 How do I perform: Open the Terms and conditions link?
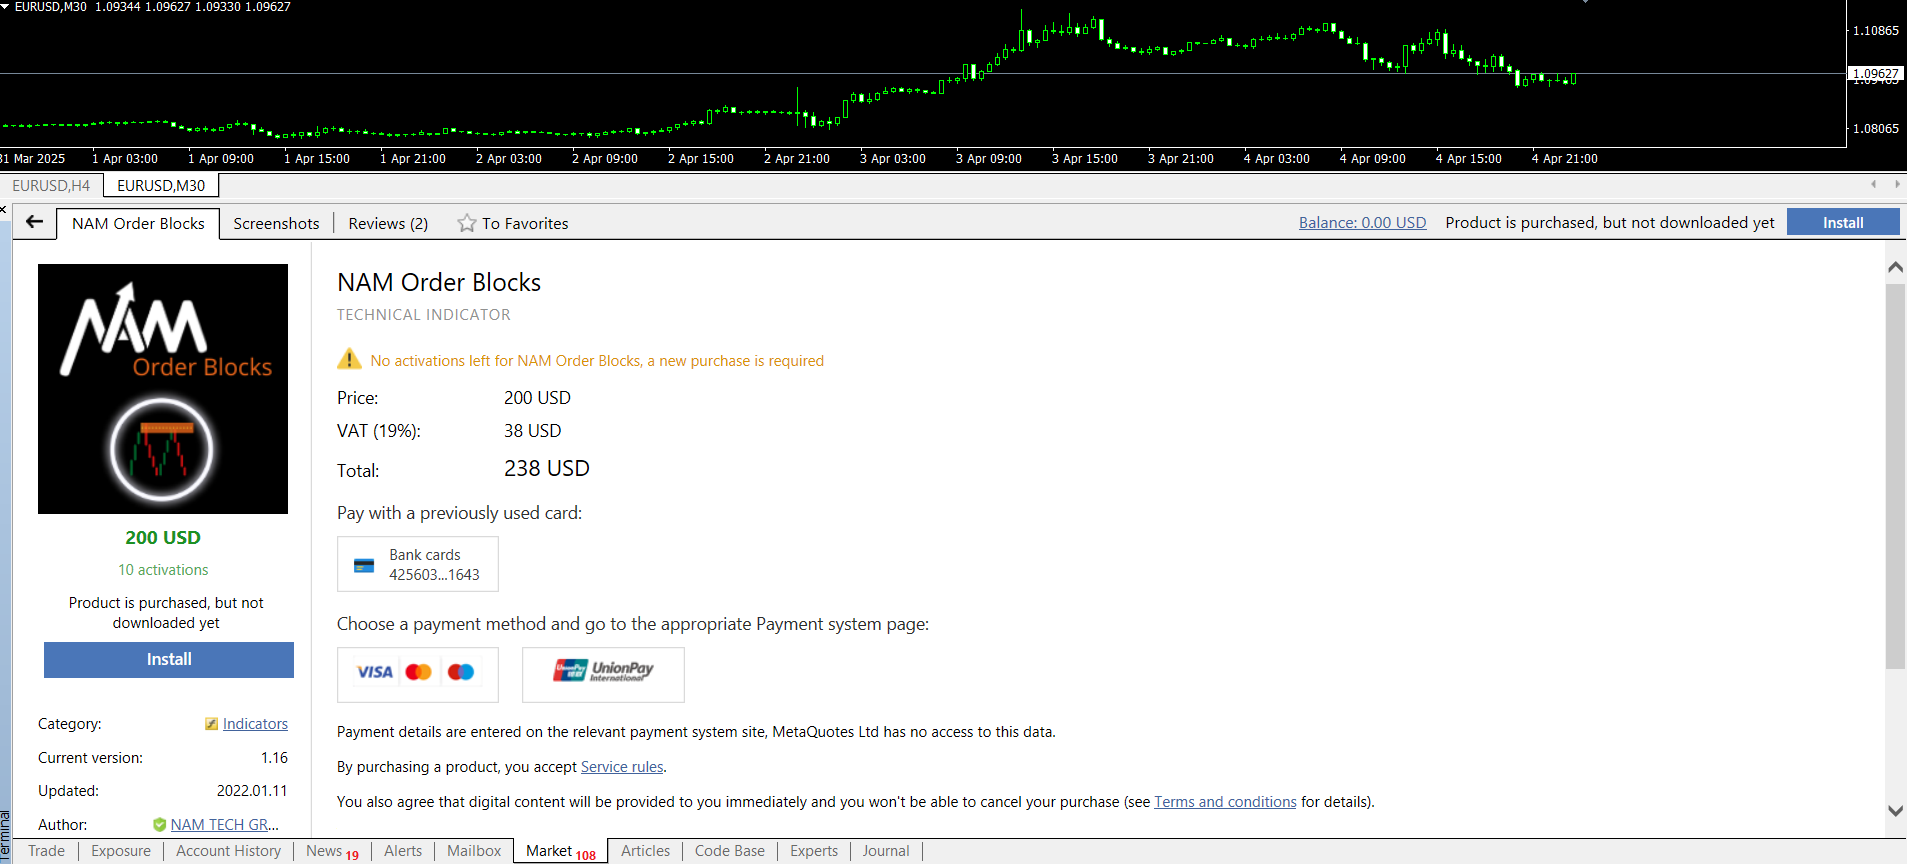pyautogui.click(x=1225, y=802)
